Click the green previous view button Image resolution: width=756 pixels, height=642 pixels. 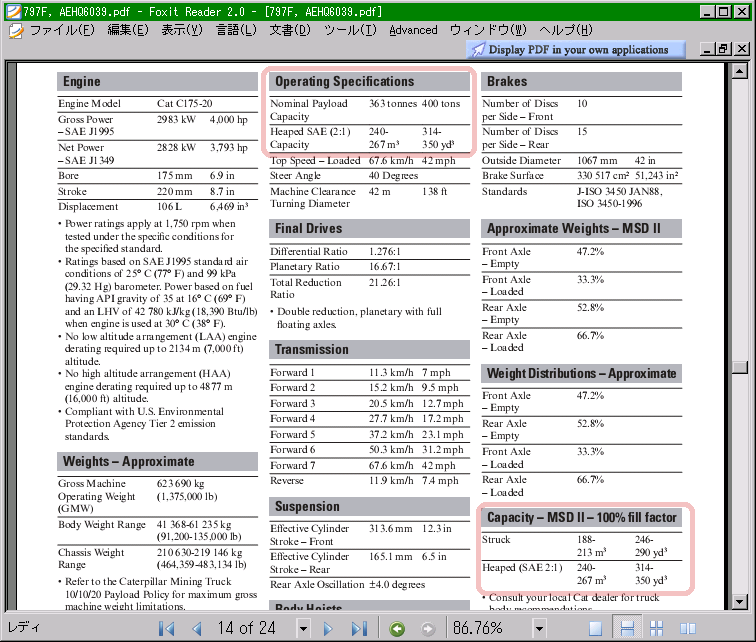[x=397, y=629]
